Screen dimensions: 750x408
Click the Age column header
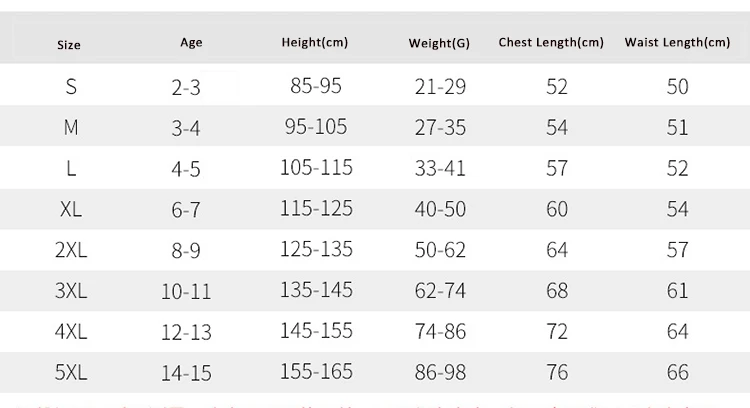[191, 42]
